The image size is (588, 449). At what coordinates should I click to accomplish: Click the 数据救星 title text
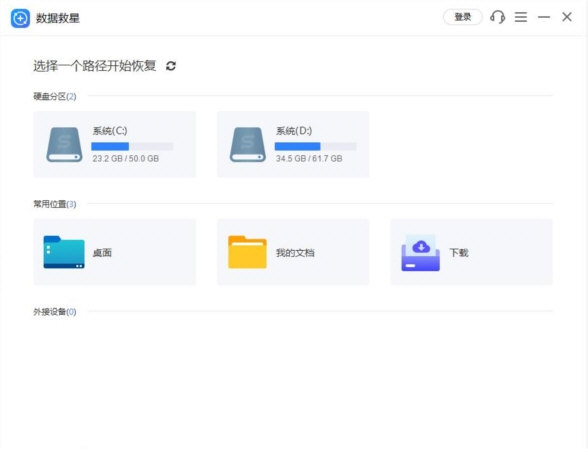point(58,18)
